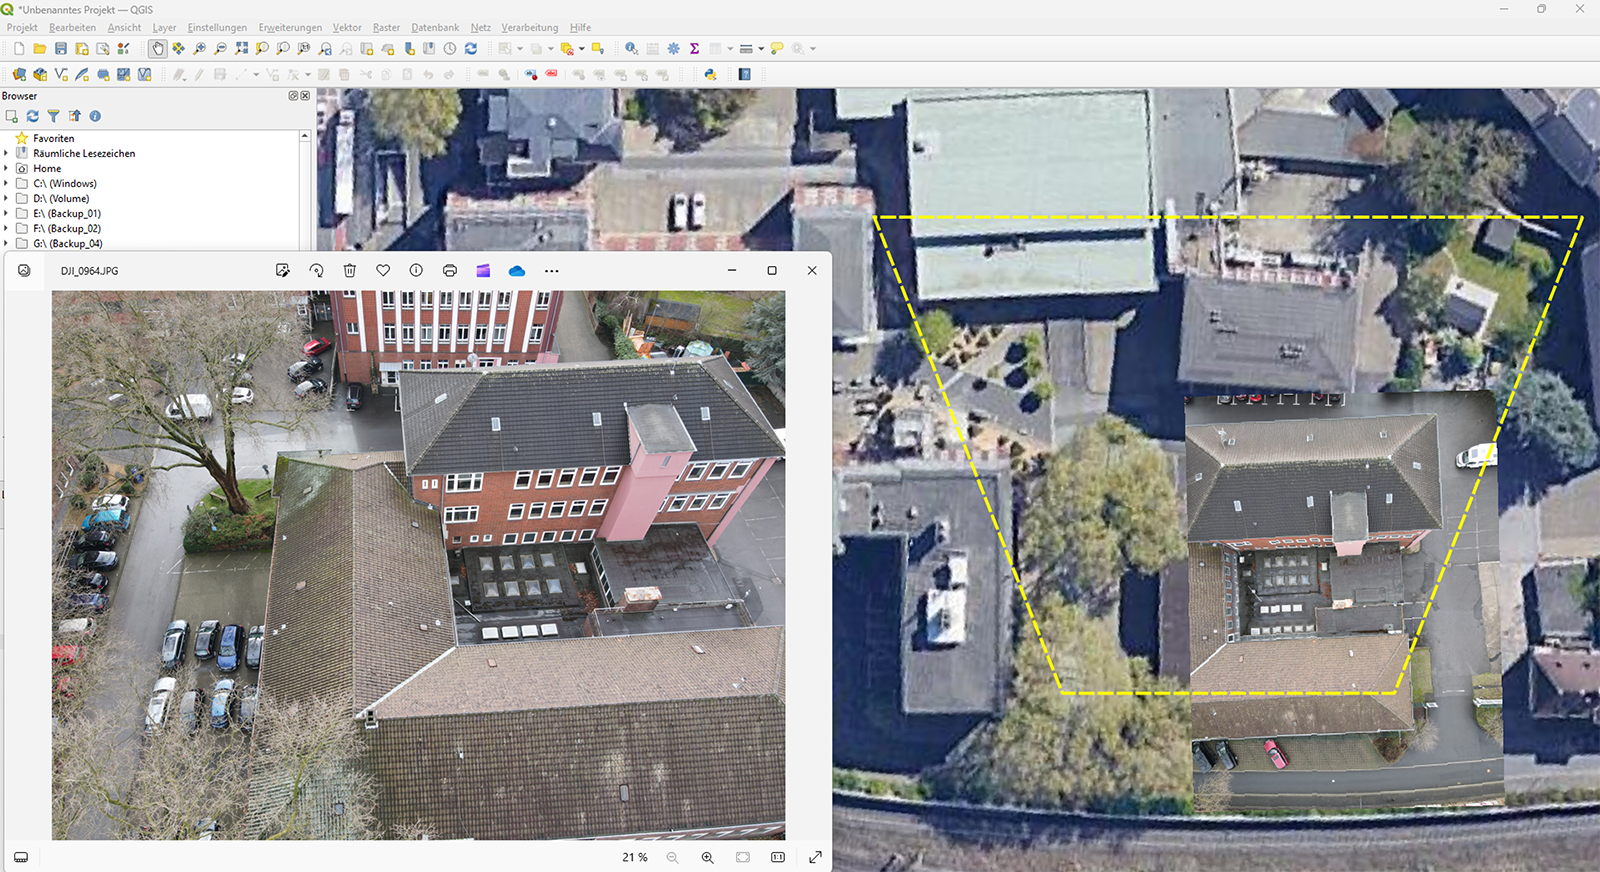The height and width of the screenshot is (872, 1600).
Task: Open the Erweiterungen menu
Action: coord(290,27)
